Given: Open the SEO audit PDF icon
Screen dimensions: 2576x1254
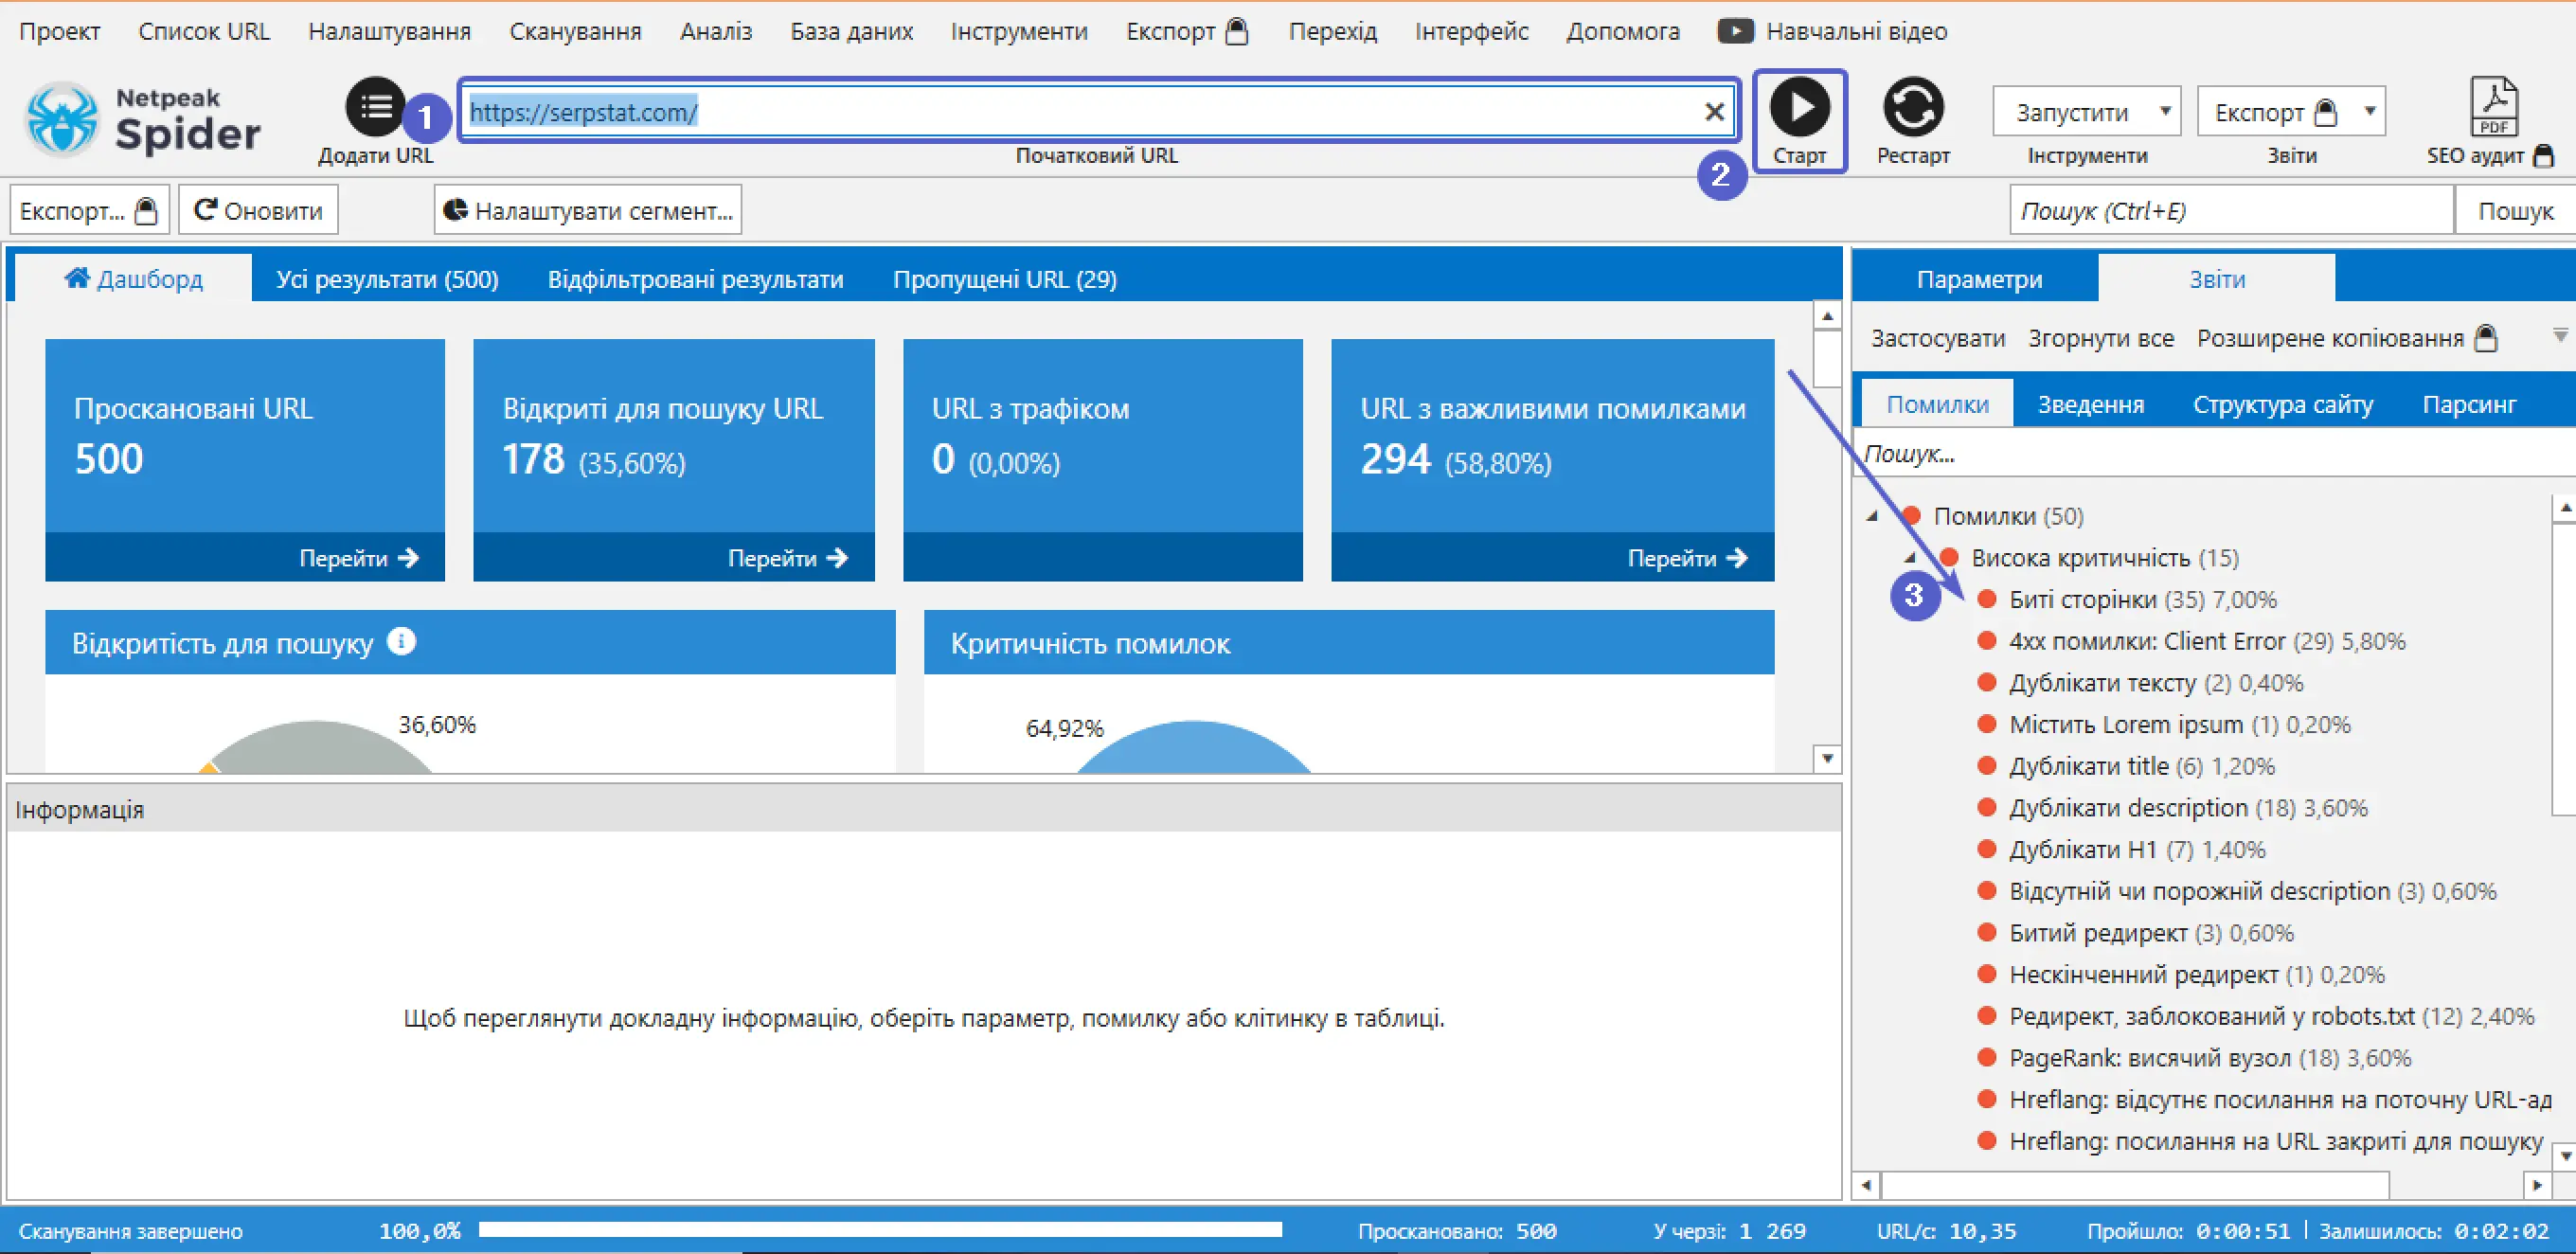Looking at the screenshot, I should pyautogui.click(x=2494, y=106).
